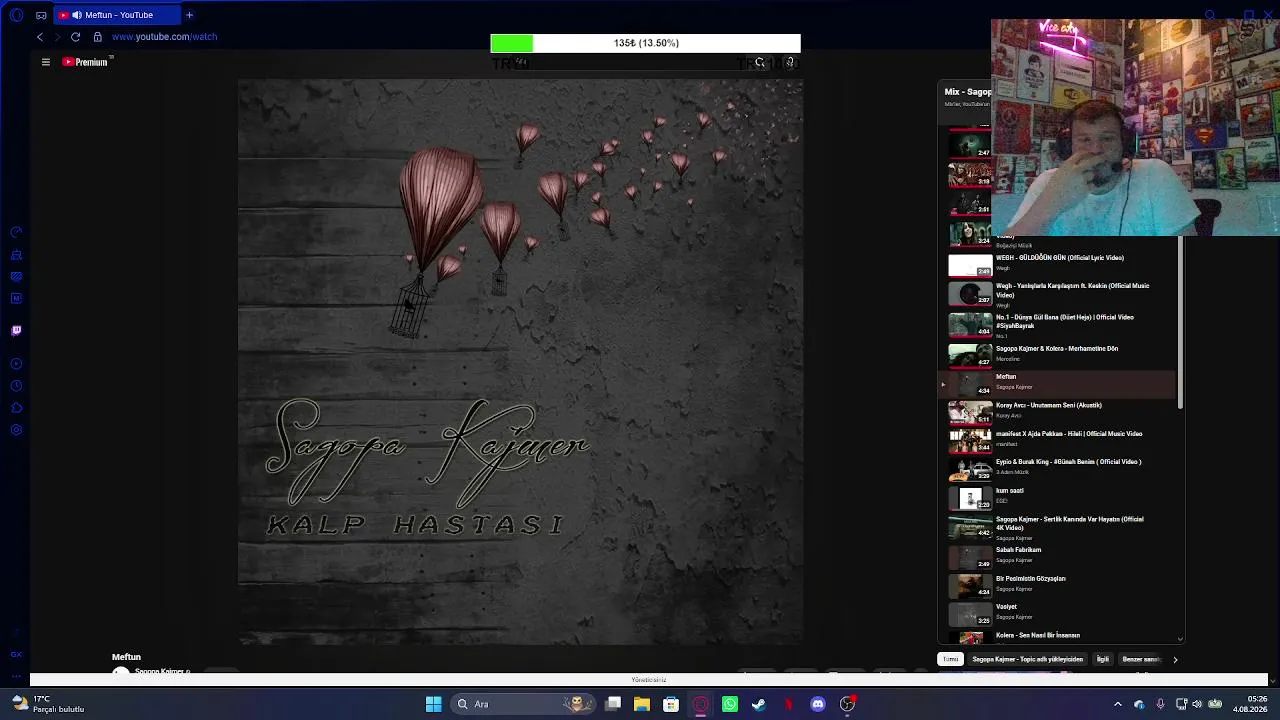Select the Meftun - YouTube tab
Screen dimensions: 1280x720
115,15
